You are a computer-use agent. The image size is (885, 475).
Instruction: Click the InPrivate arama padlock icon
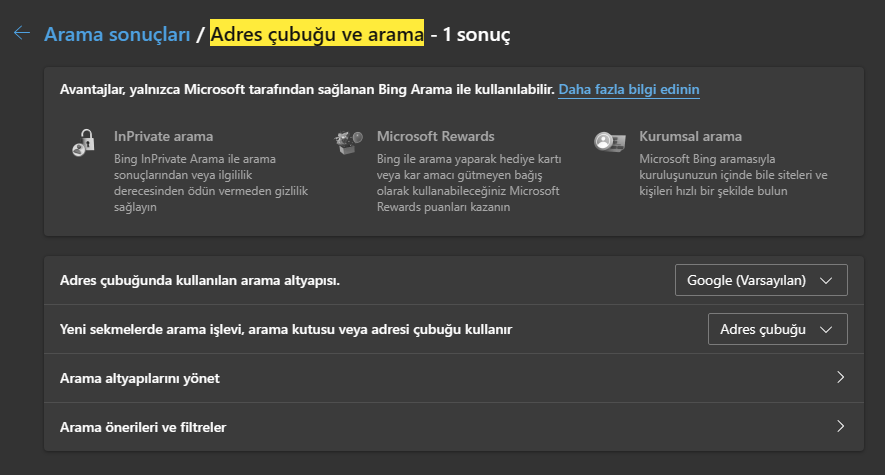[x=84, y=142]
